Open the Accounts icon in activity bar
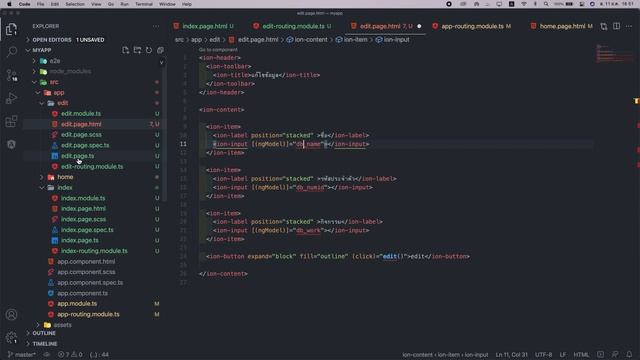Viewport: 640px width, 360px height. pyautogui.click(x=11, y=315)
